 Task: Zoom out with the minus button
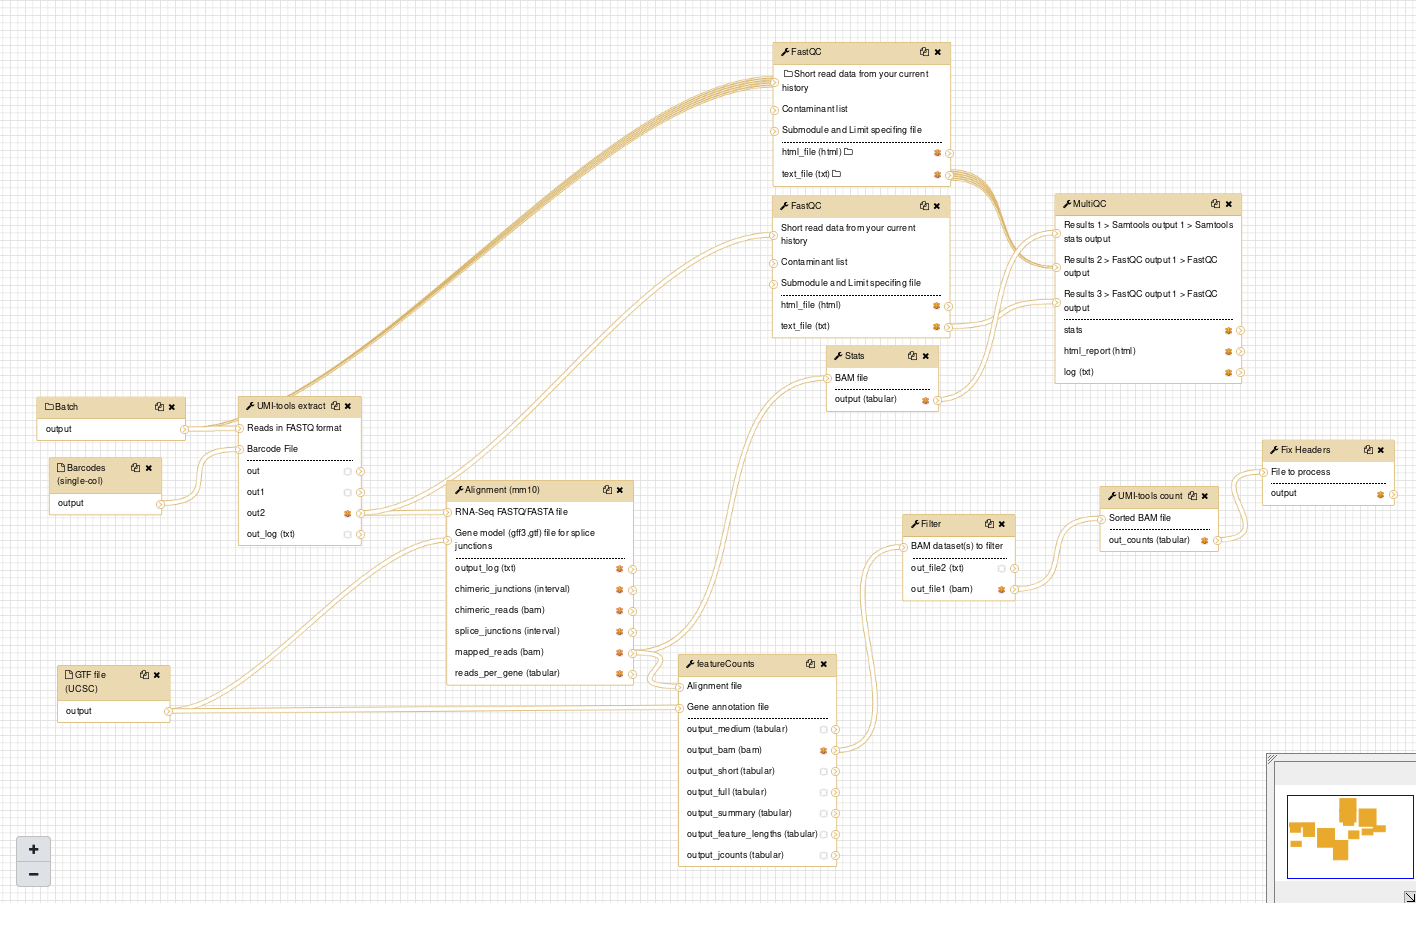33,874
